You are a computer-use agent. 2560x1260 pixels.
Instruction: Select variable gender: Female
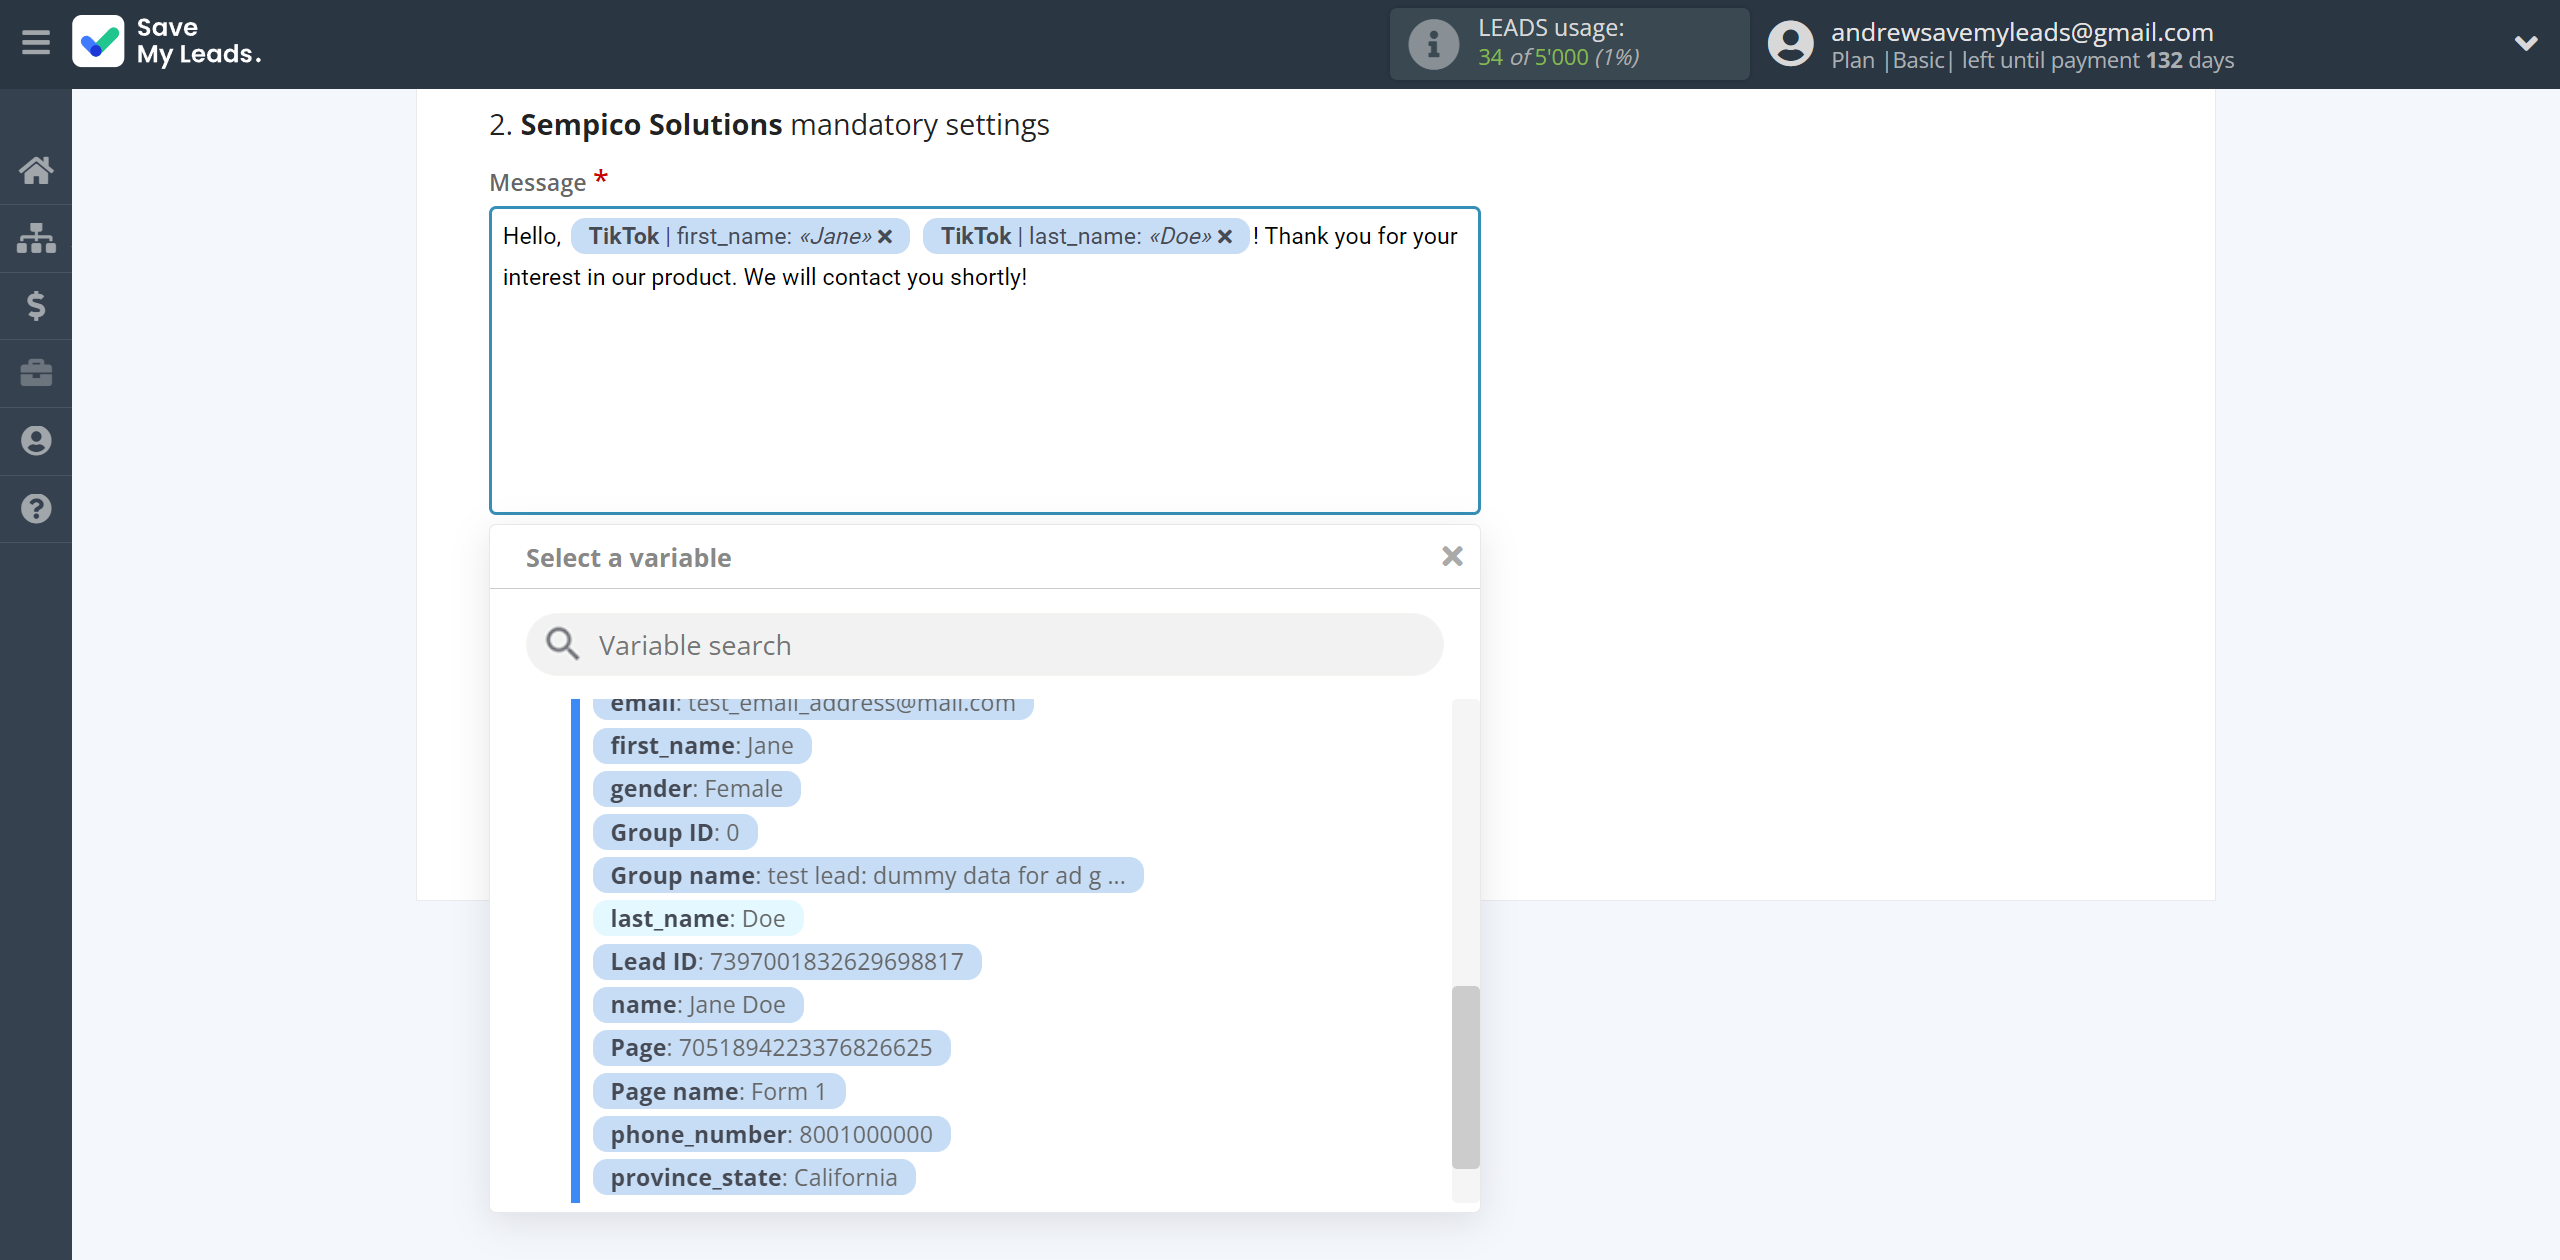(x=697, y=789)
